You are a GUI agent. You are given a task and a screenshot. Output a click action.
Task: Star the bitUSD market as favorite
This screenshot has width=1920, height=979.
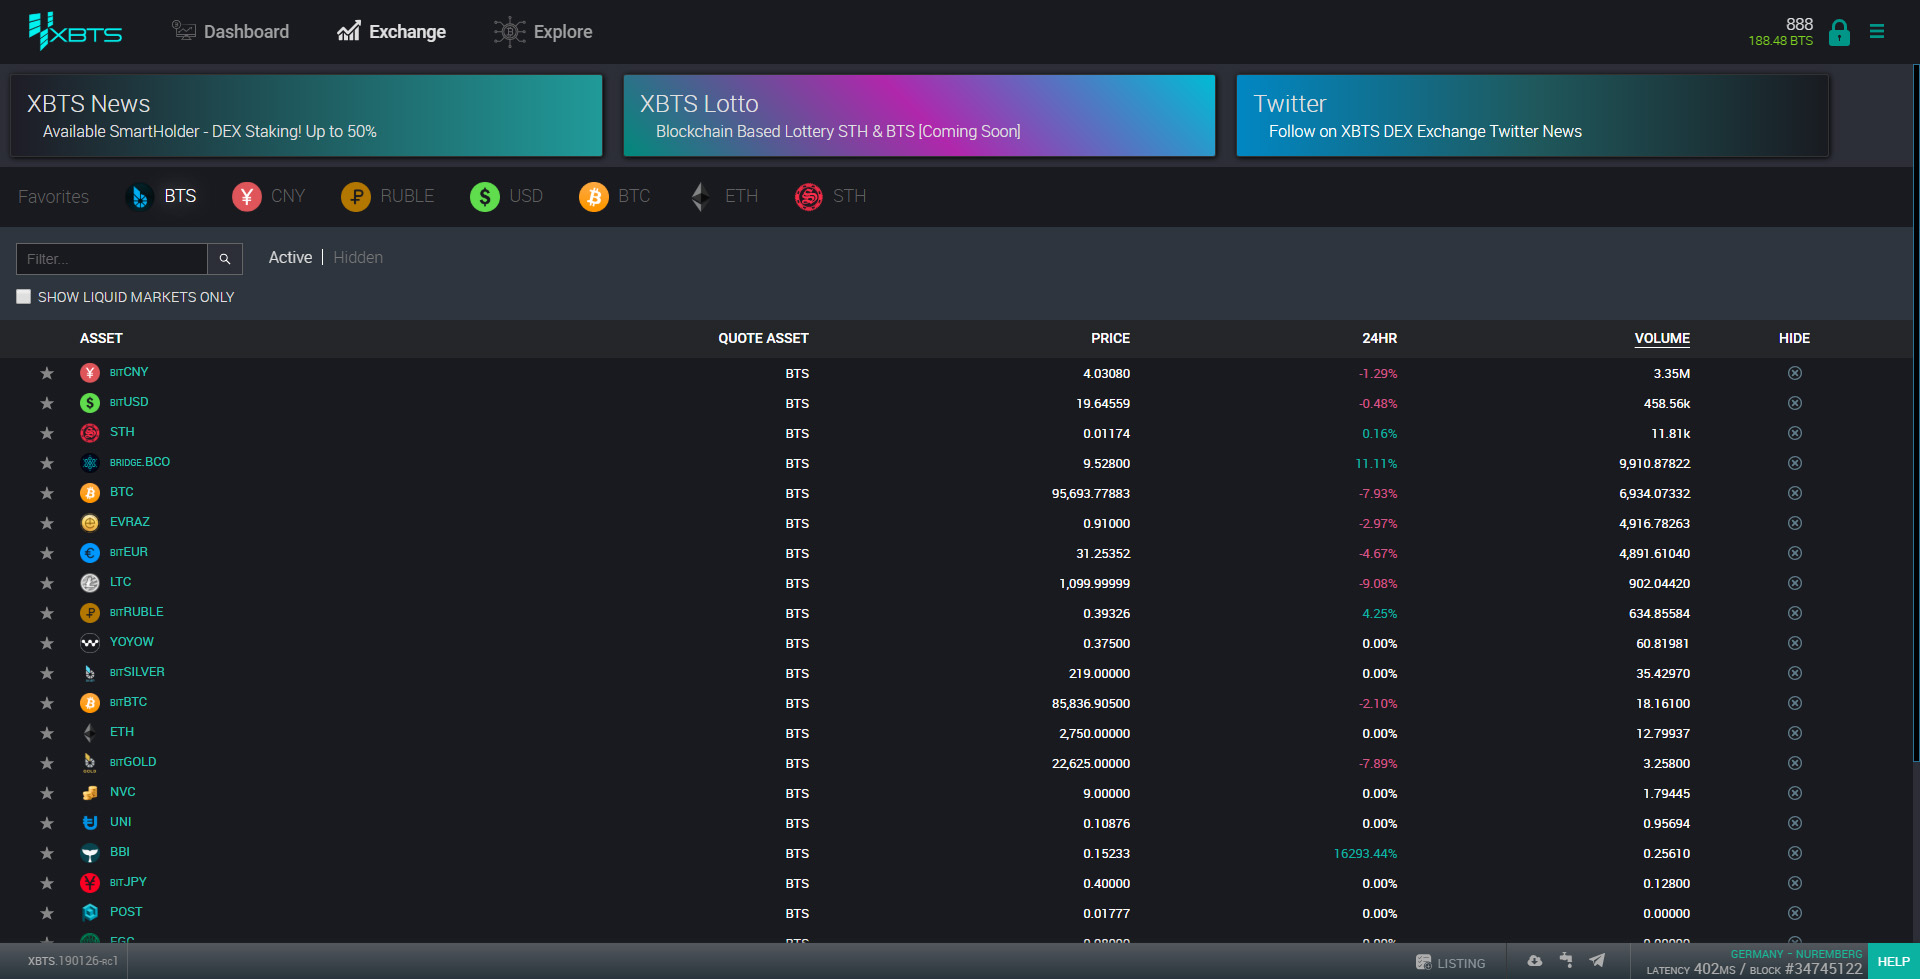[x=47, y=403]
